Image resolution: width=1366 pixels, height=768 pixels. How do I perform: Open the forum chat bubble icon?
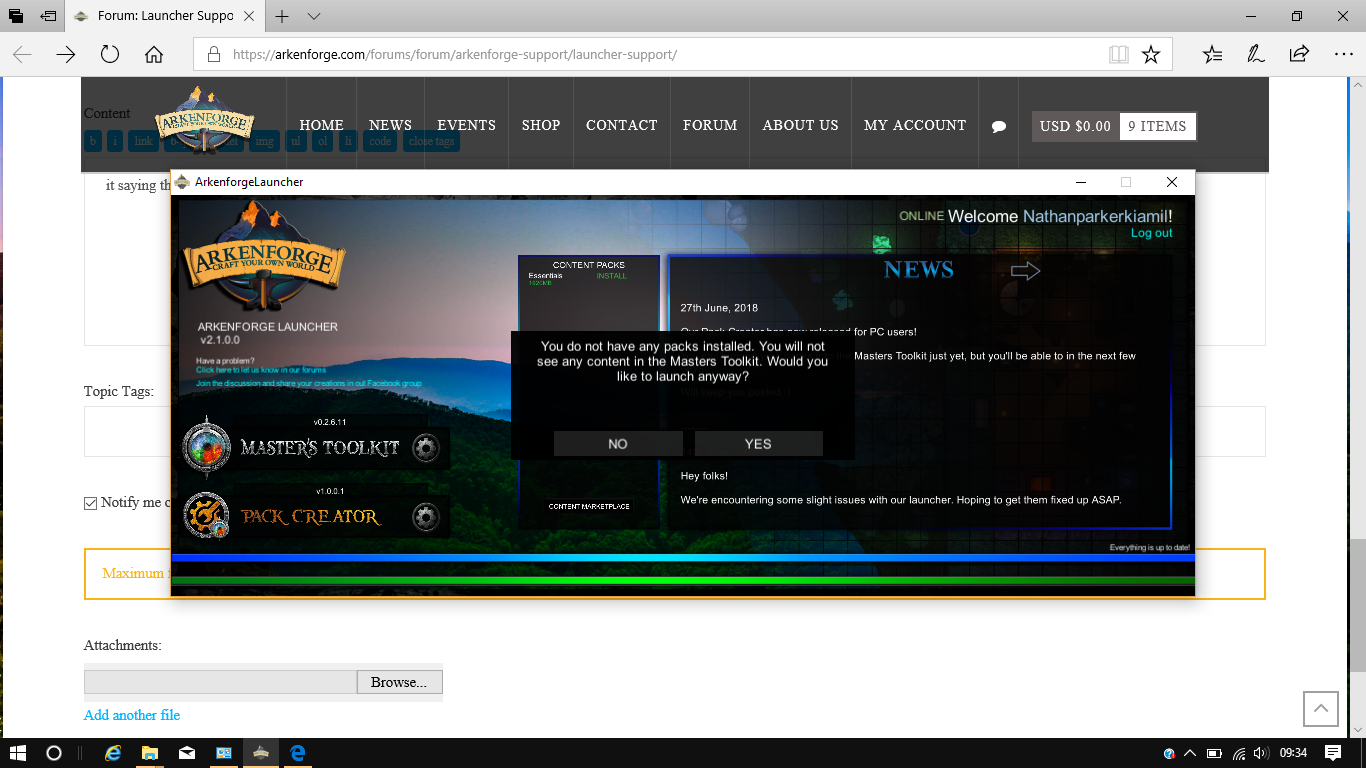998,127
